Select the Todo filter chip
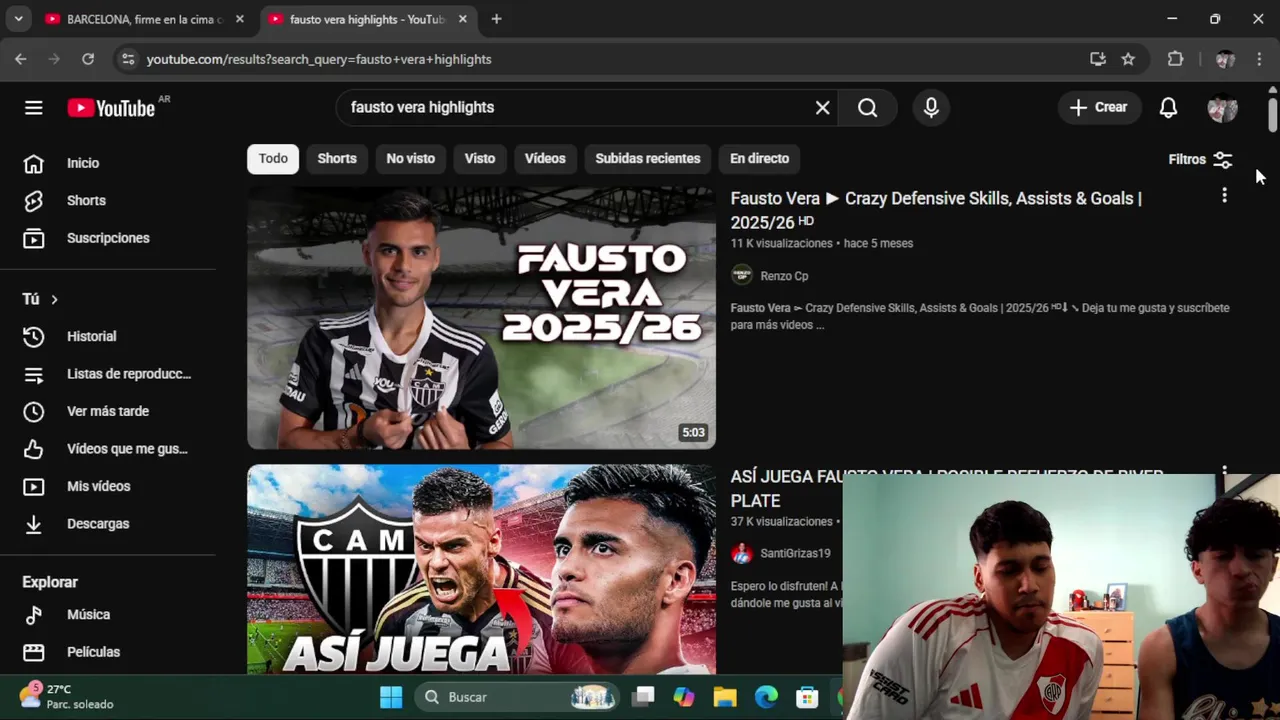This screenshot has height=720, width=1280. (273, 159)
